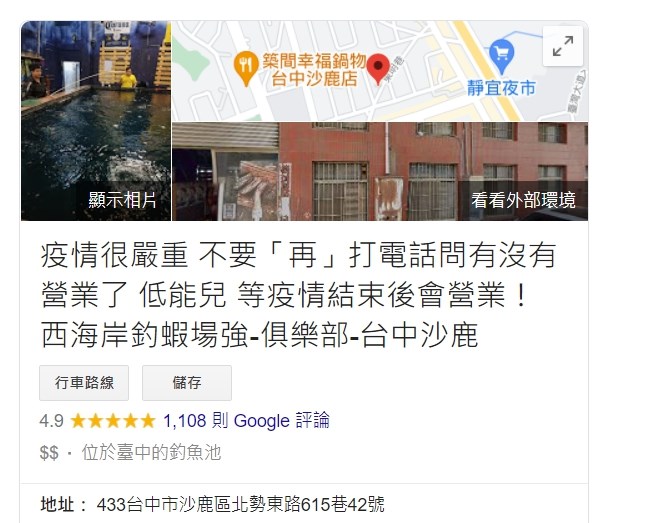Viewport: 660px width, 523px height.
Task: Click the five-star rating icons
Action: point(113,421)
